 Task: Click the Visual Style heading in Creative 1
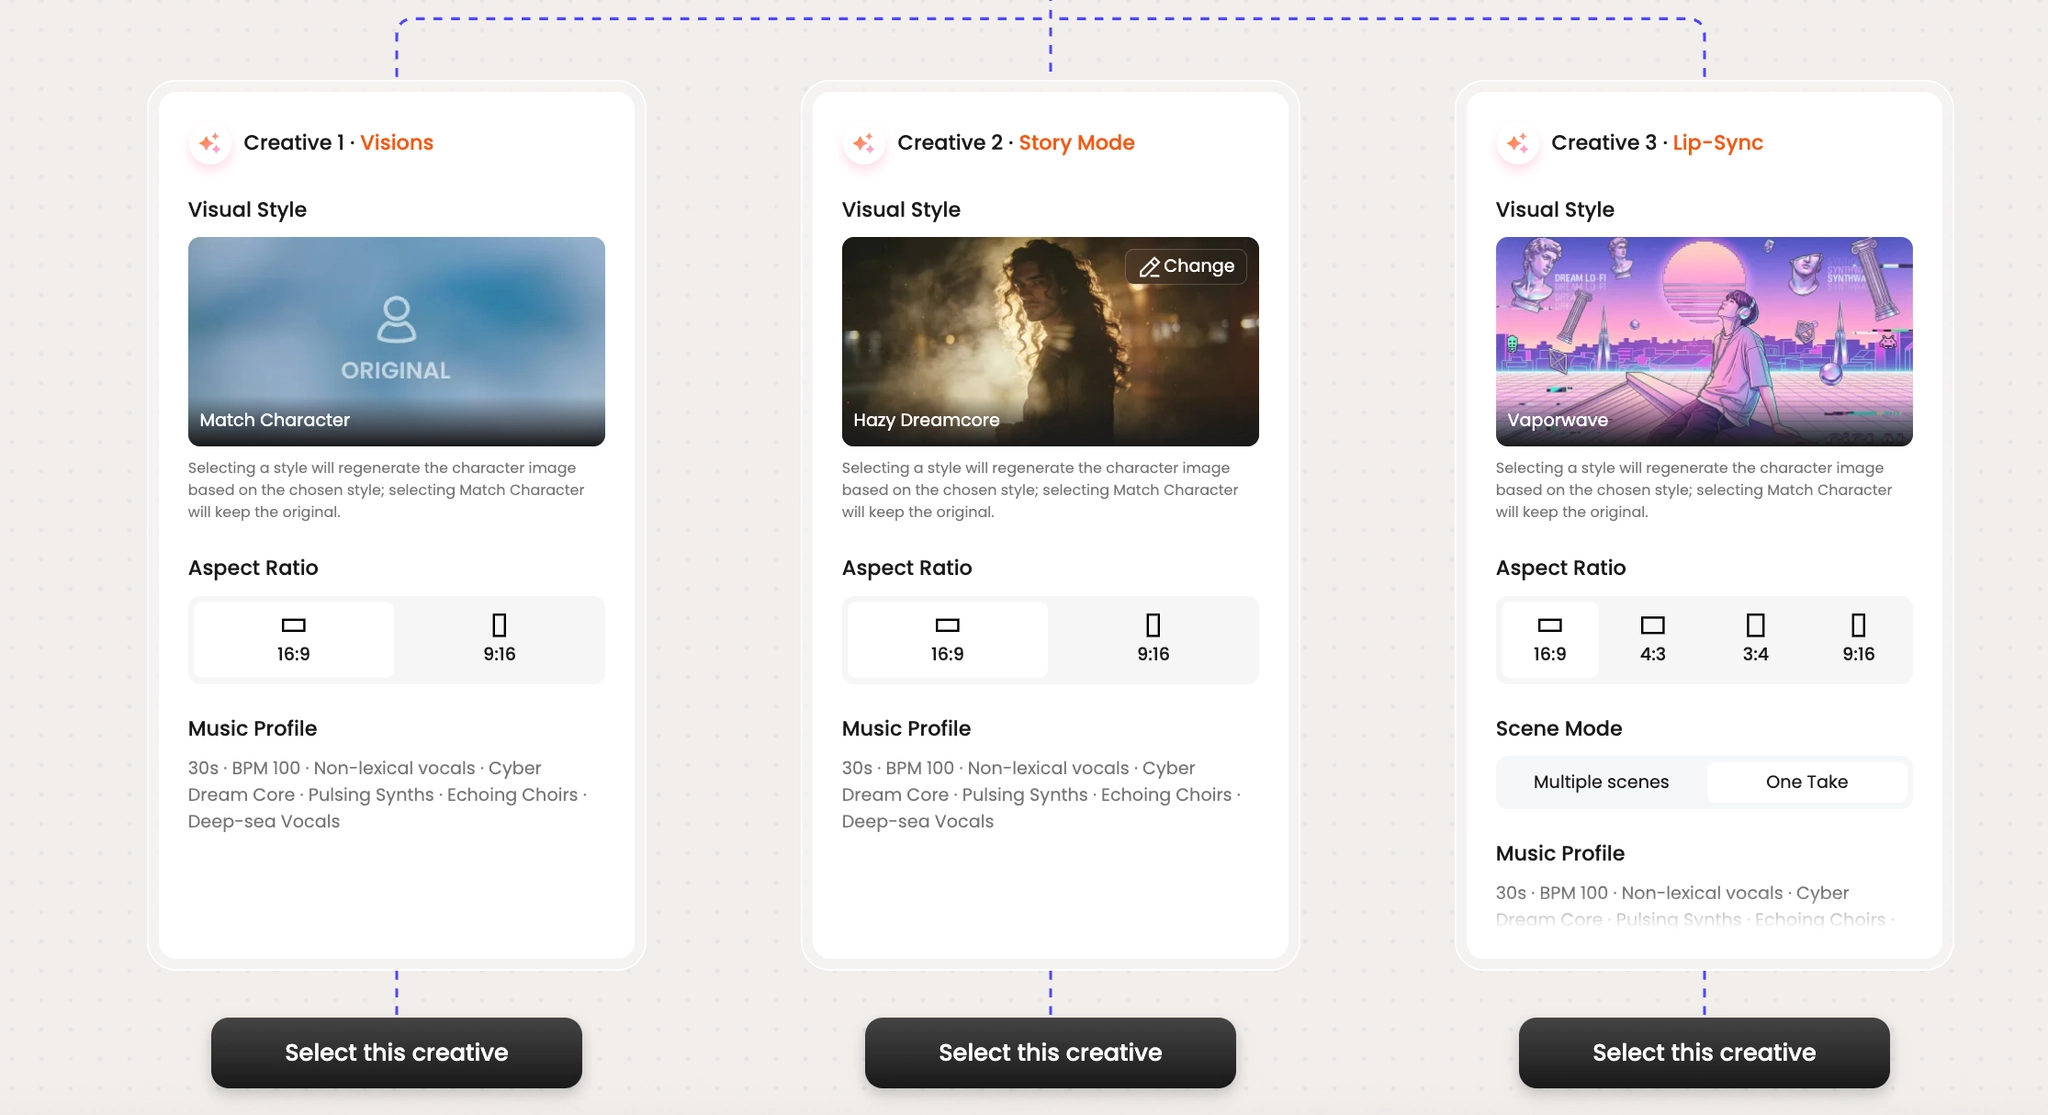pyautogui.click(x=247, y=210)
